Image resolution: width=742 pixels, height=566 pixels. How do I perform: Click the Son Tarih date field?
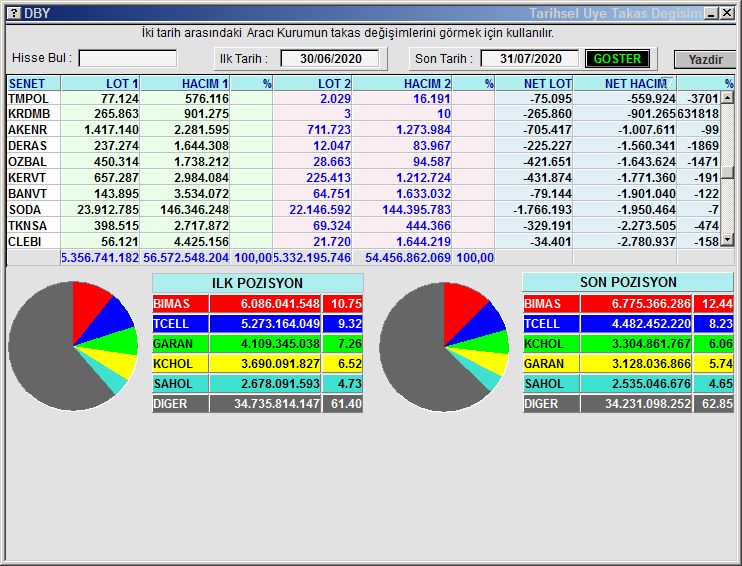tap(529, 59)
